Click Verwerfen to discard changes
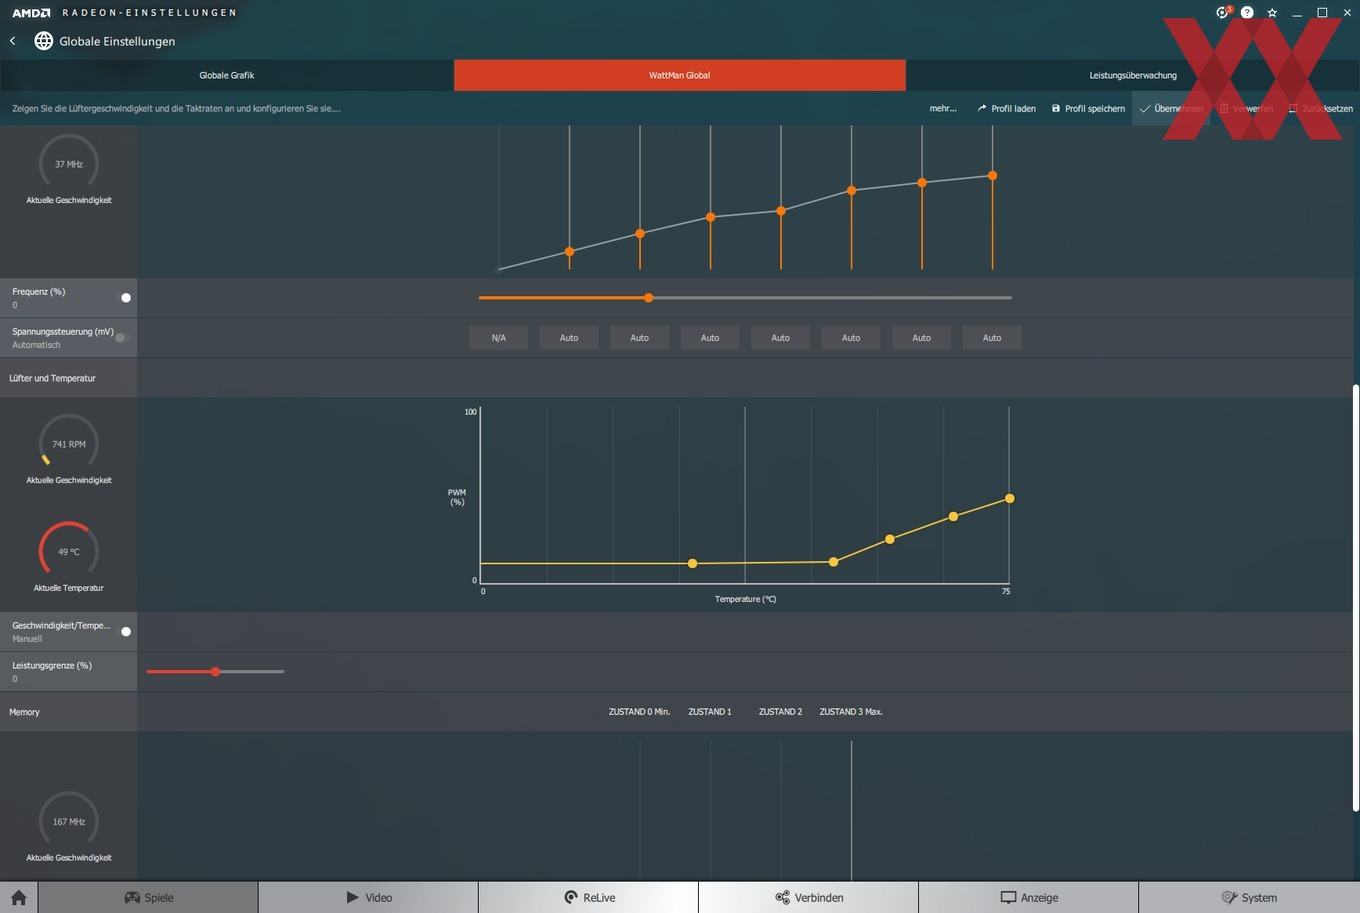 (x=1246, y=108)
